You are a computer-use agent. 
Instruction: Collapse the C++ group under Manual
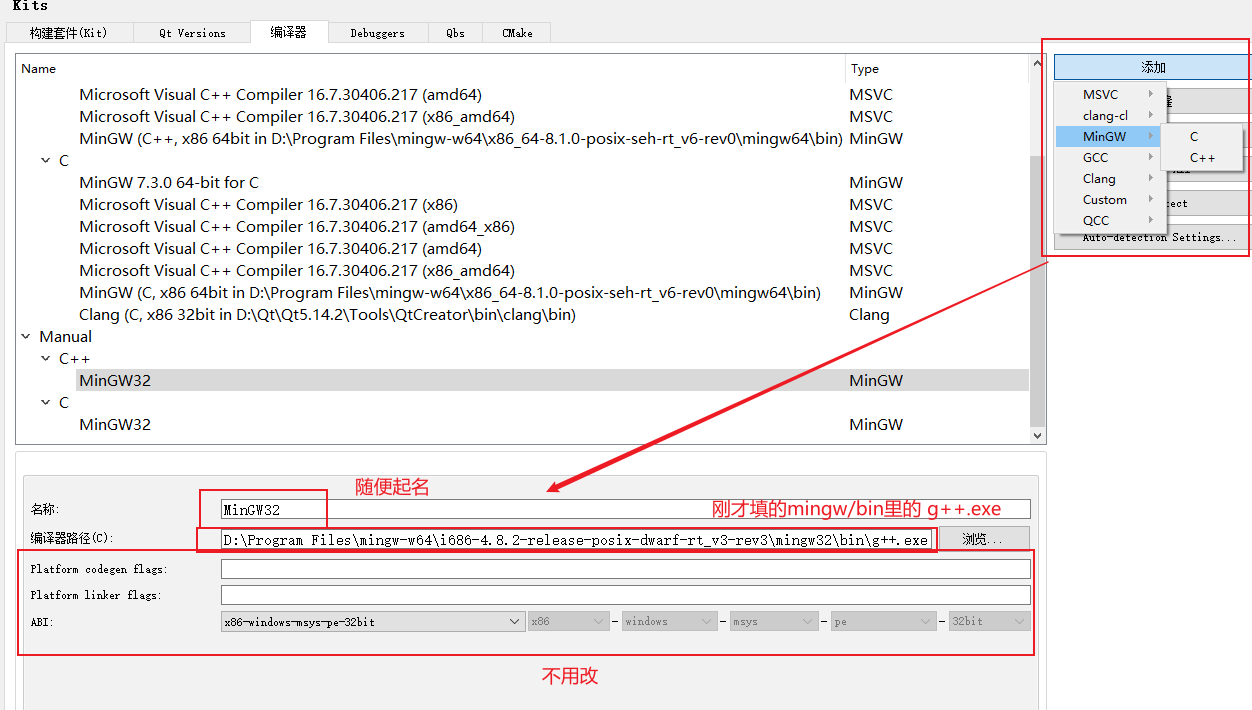coord(44,358)
